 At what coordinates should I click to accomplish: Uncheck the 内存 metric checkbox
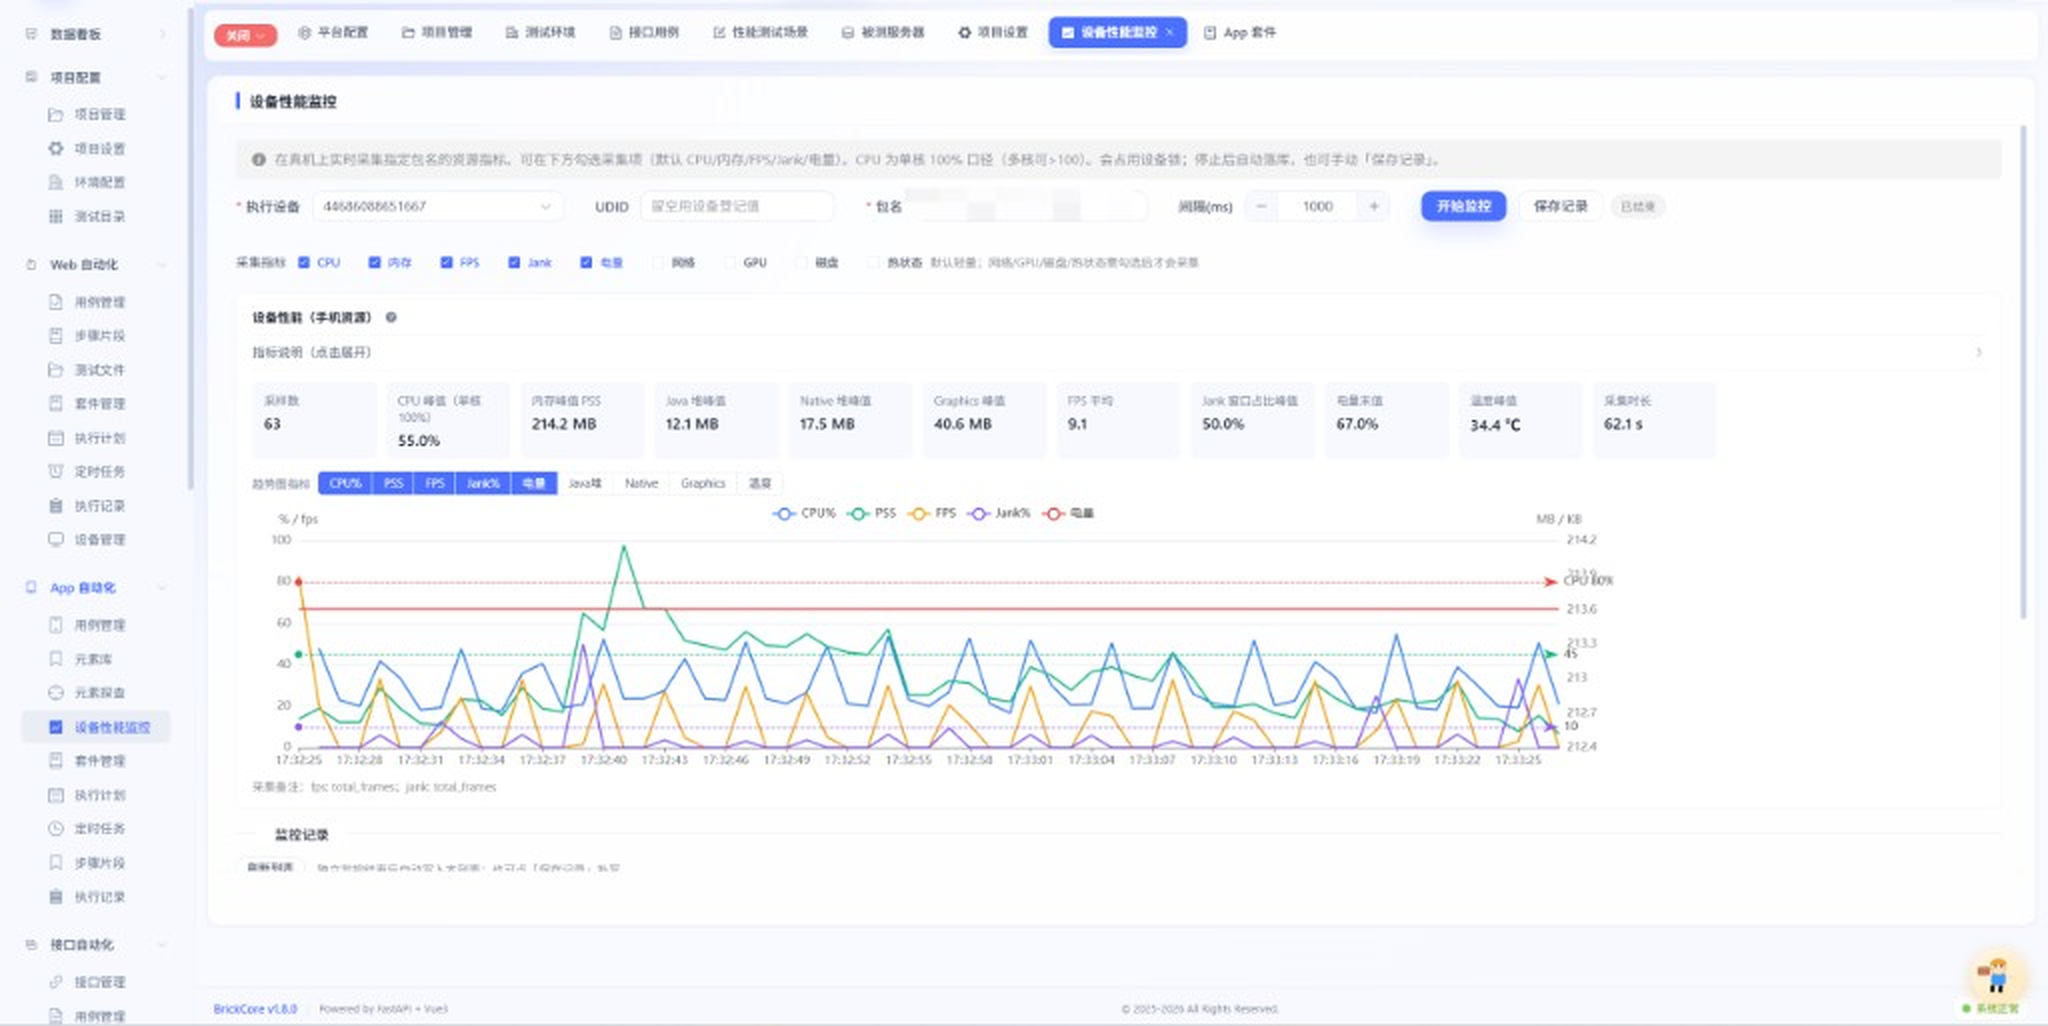pyautogui.click(x=374, y=263)
